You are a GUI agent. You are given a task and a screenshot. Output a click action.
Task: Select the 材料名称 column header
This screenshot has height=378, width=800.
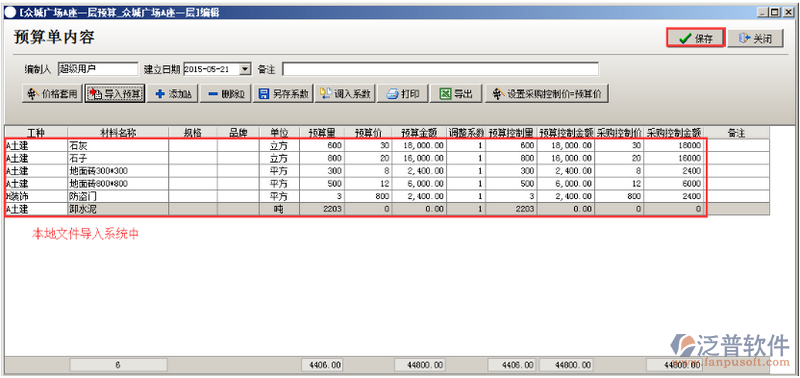click(118, 133)
